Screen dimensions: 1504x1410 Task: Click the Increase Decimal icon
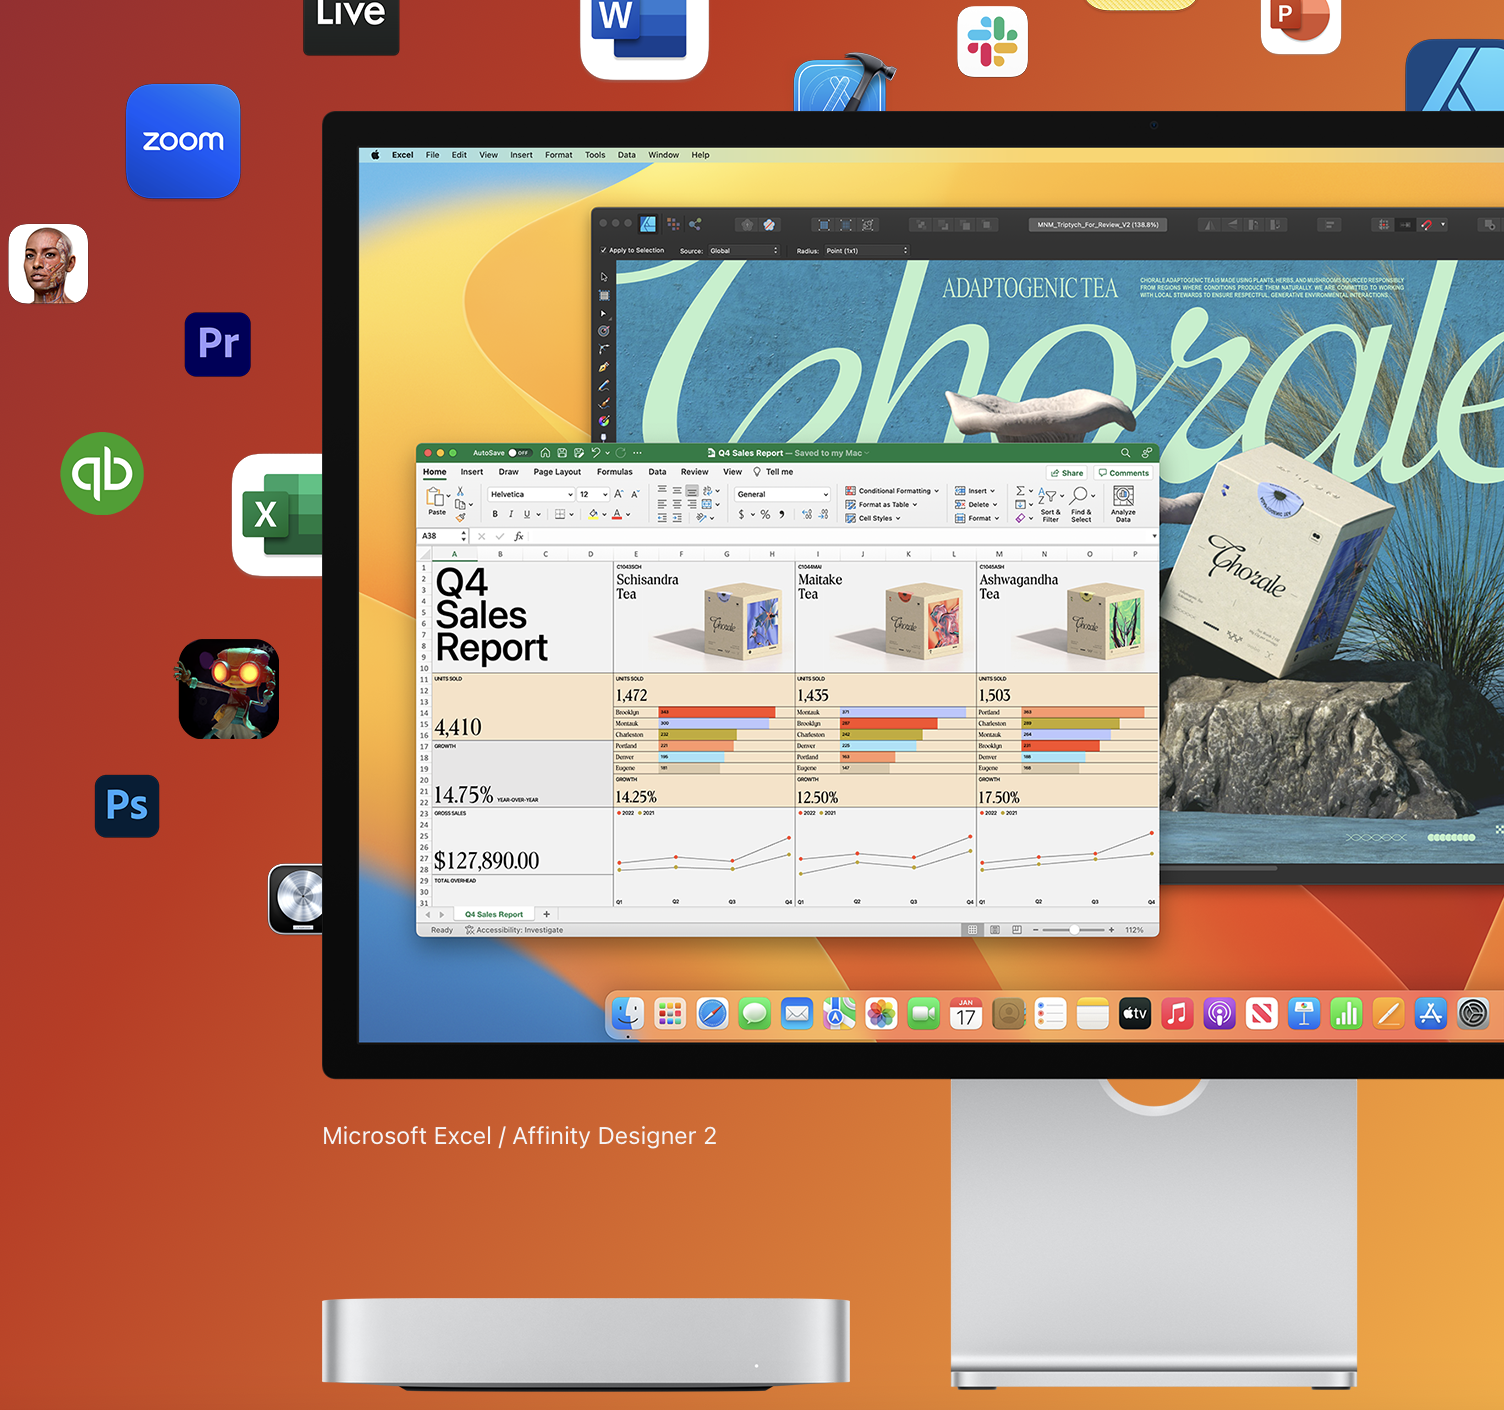(807, 514)
